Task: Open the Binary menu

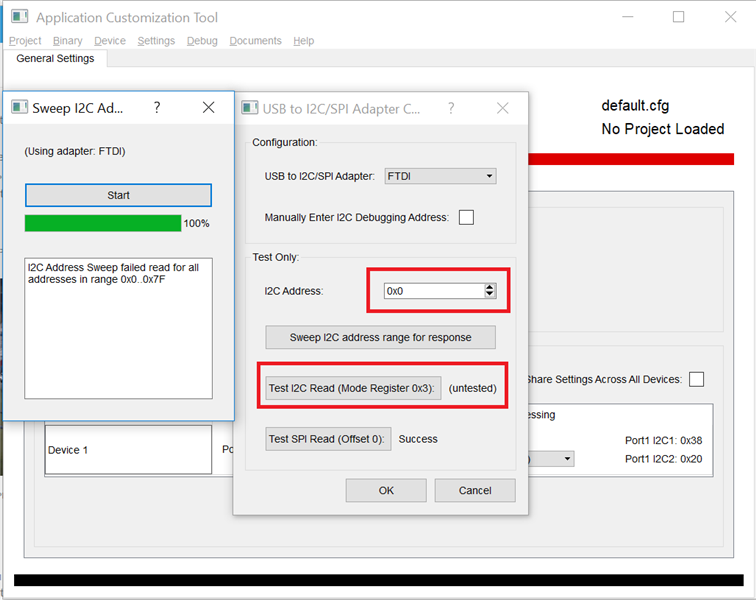Action: (68, 41)
